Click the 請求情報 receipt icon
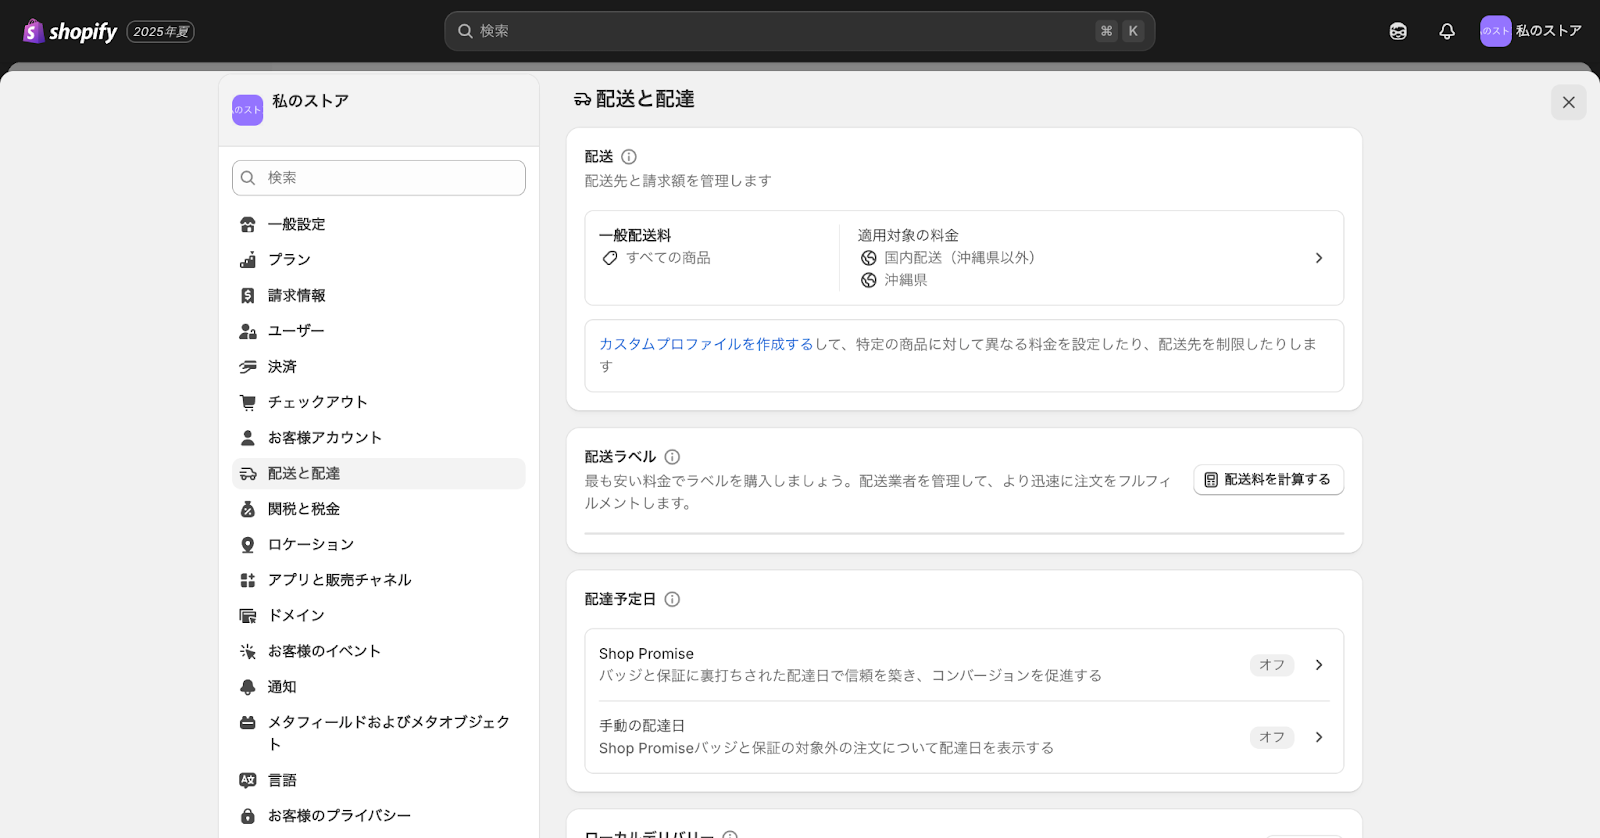Screen dimensions: 1600x838 [248, 296]
